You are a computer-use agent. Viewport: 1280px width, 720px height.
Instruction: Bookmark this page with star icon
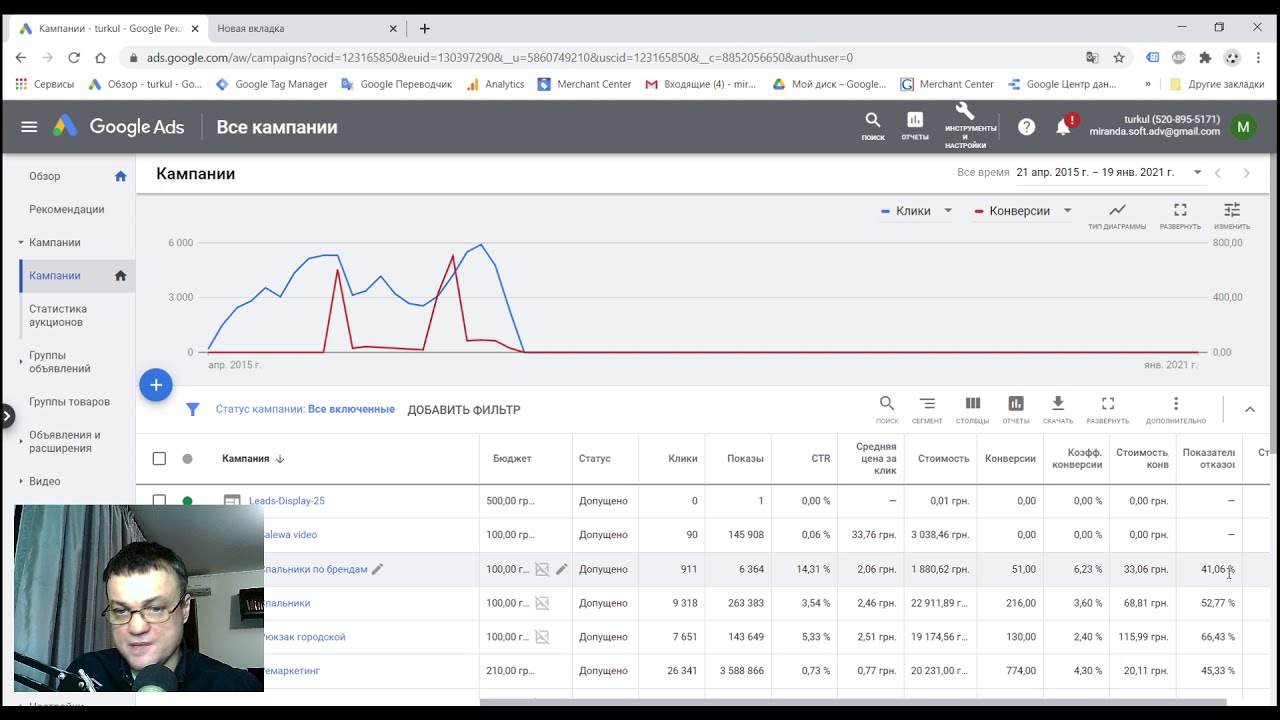click(1119, 57)
